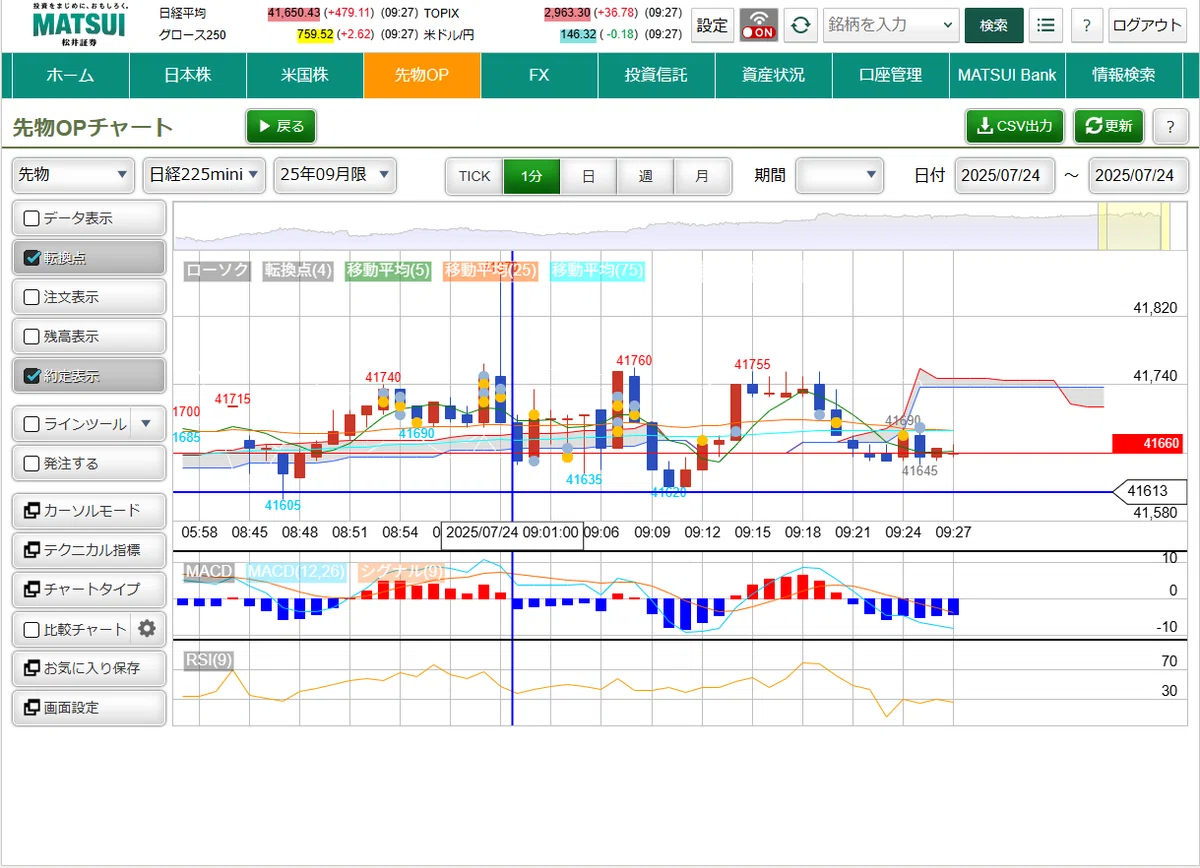Open カーソルモード window

coord(89,510)
